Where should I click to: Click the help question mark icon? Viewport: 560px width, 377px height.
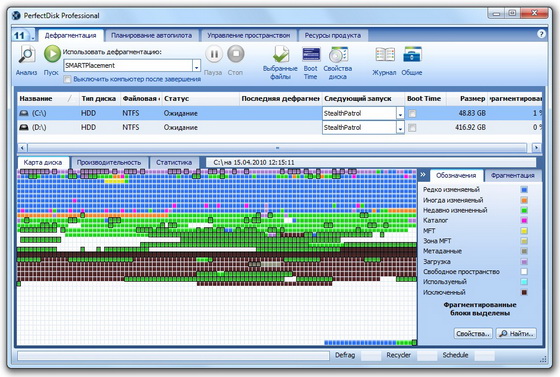click(541, 34)
